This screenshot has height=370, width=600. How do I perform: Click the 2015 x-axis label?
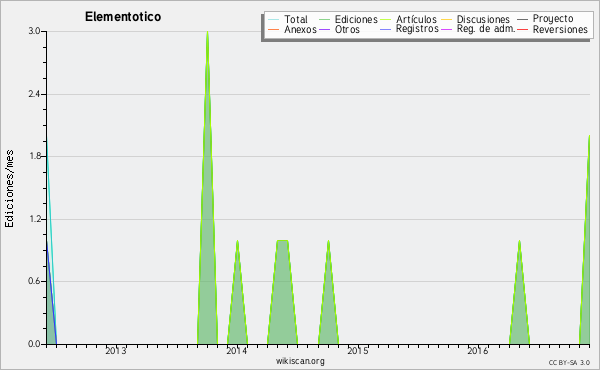coord(357,351)
